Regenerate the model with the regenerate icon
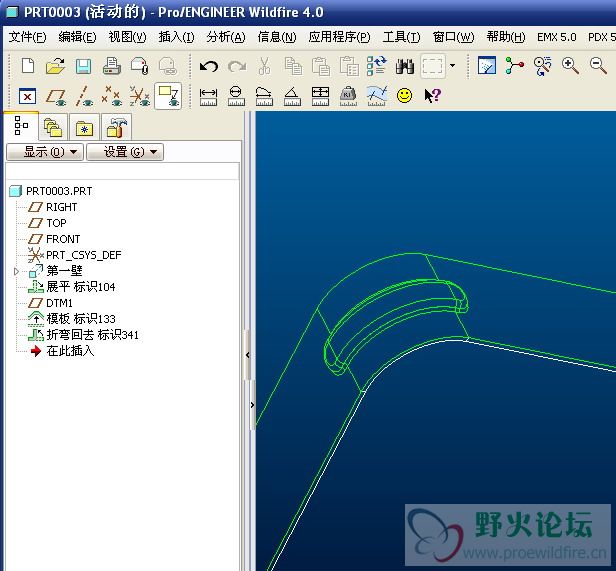This screenshot has height=571, width=616. point(377,66)
